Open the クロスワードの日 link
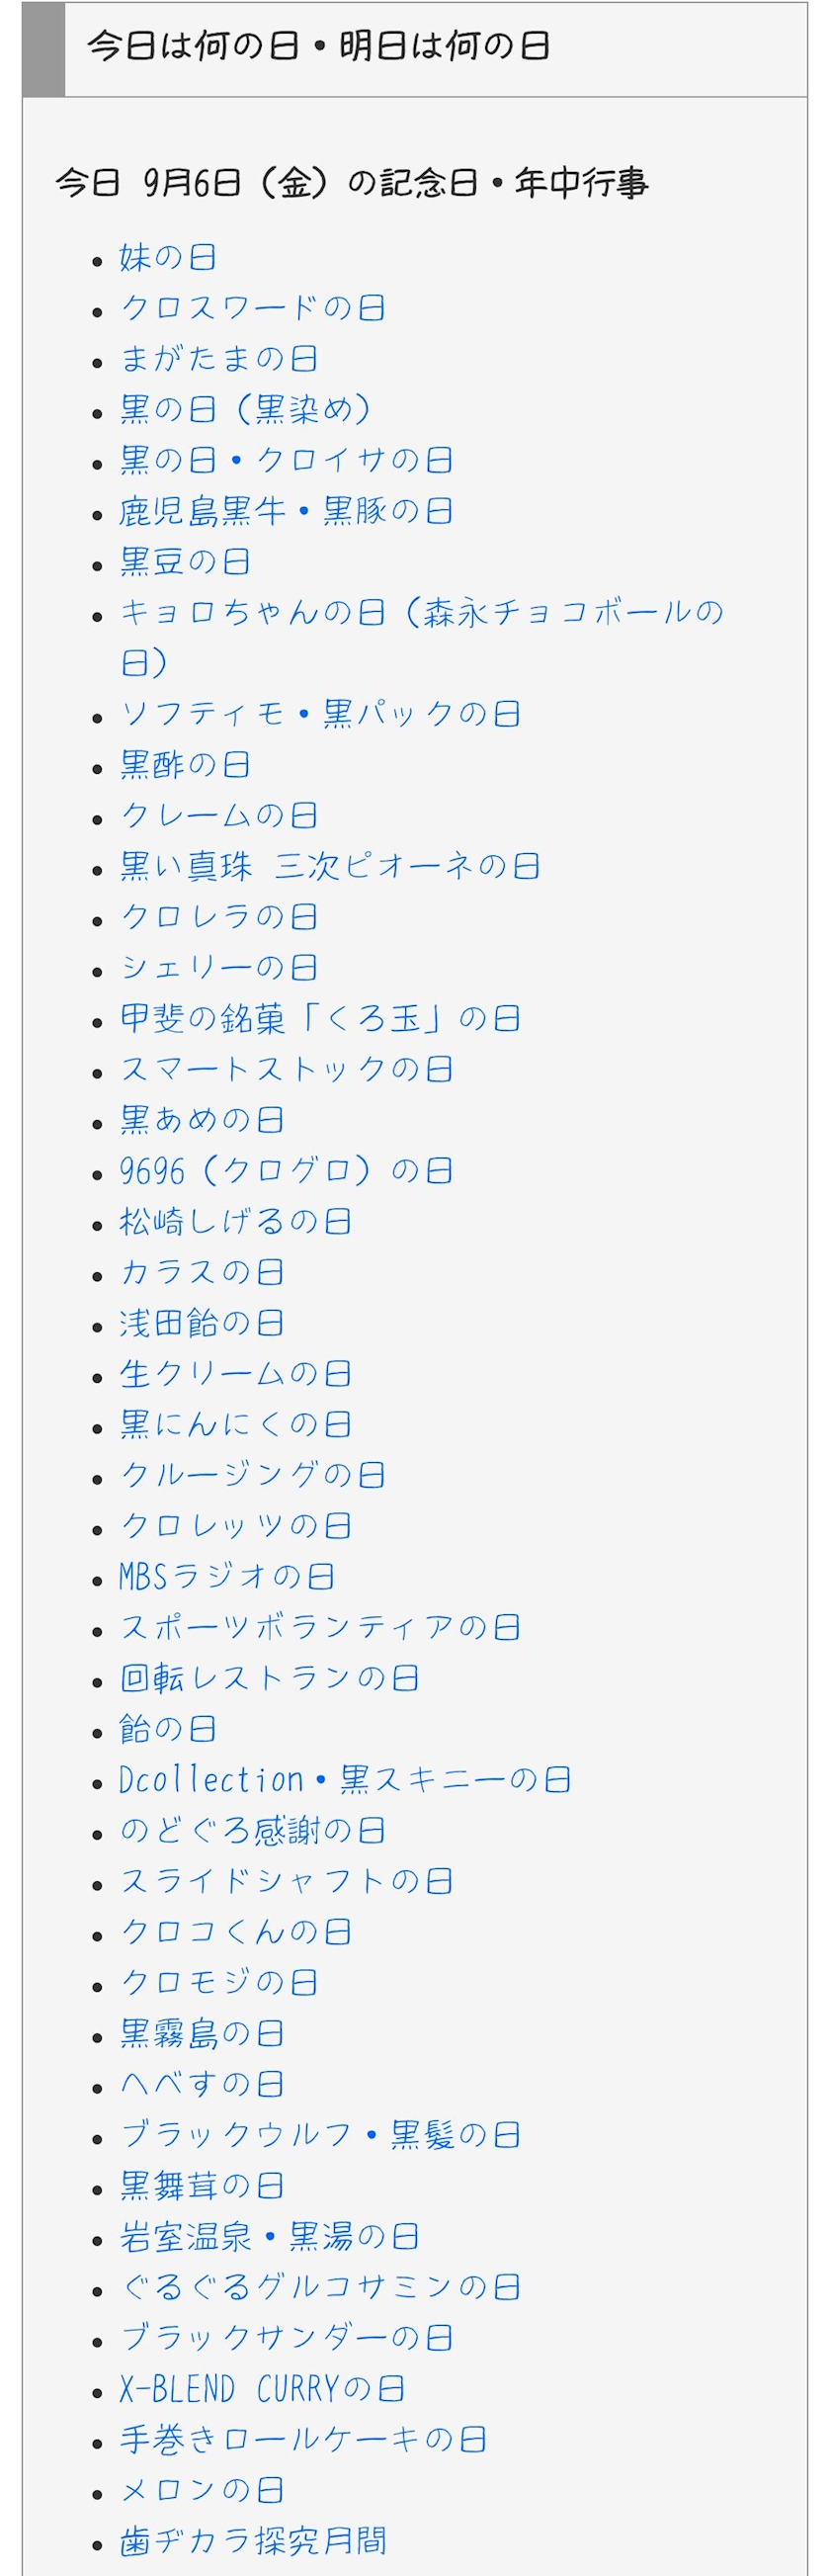 252,308
